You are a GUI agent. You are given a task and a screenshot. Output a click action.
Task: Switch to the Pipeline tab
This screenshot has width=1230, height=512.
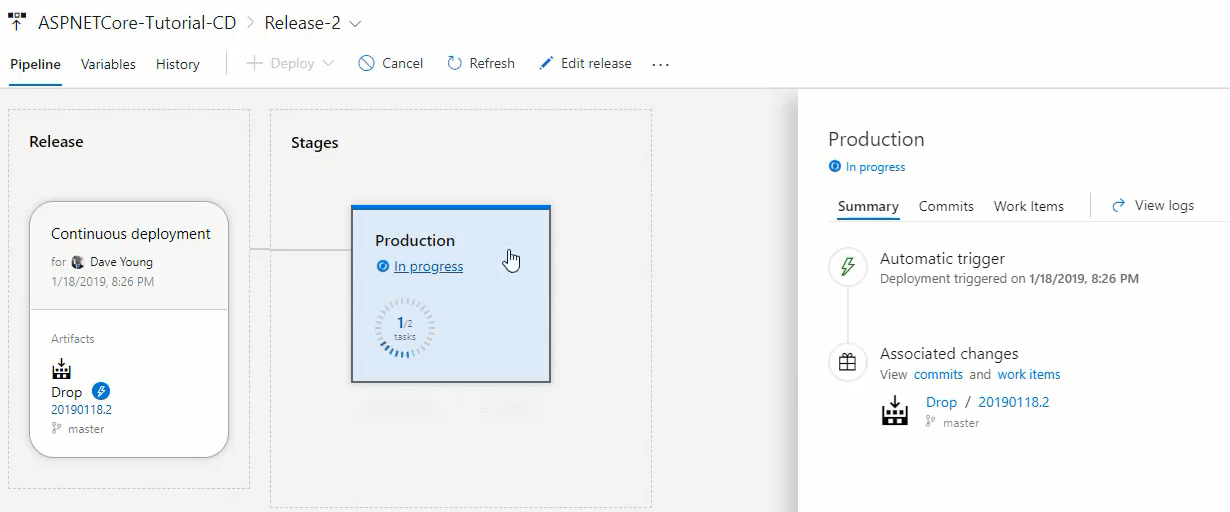click(35, 64)
